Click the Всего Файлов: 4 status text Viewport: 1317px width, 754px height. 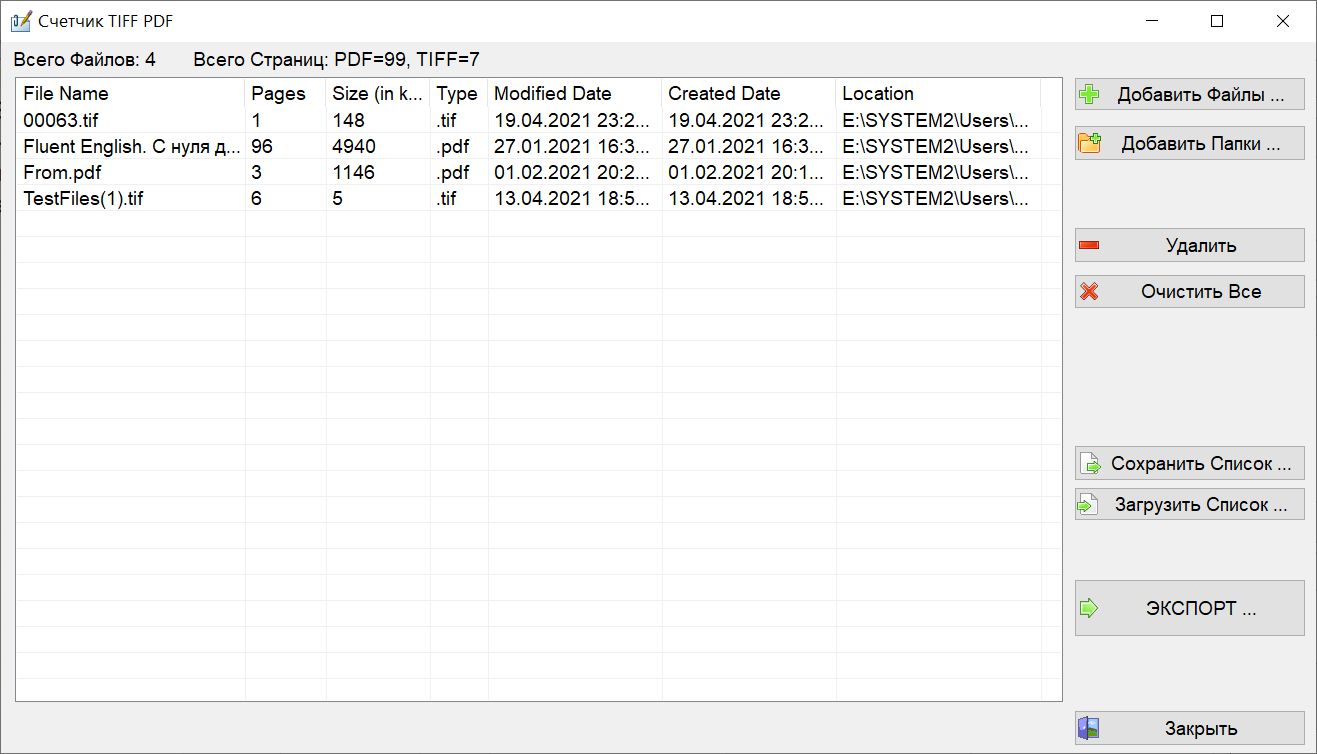[x=85, y=59]
